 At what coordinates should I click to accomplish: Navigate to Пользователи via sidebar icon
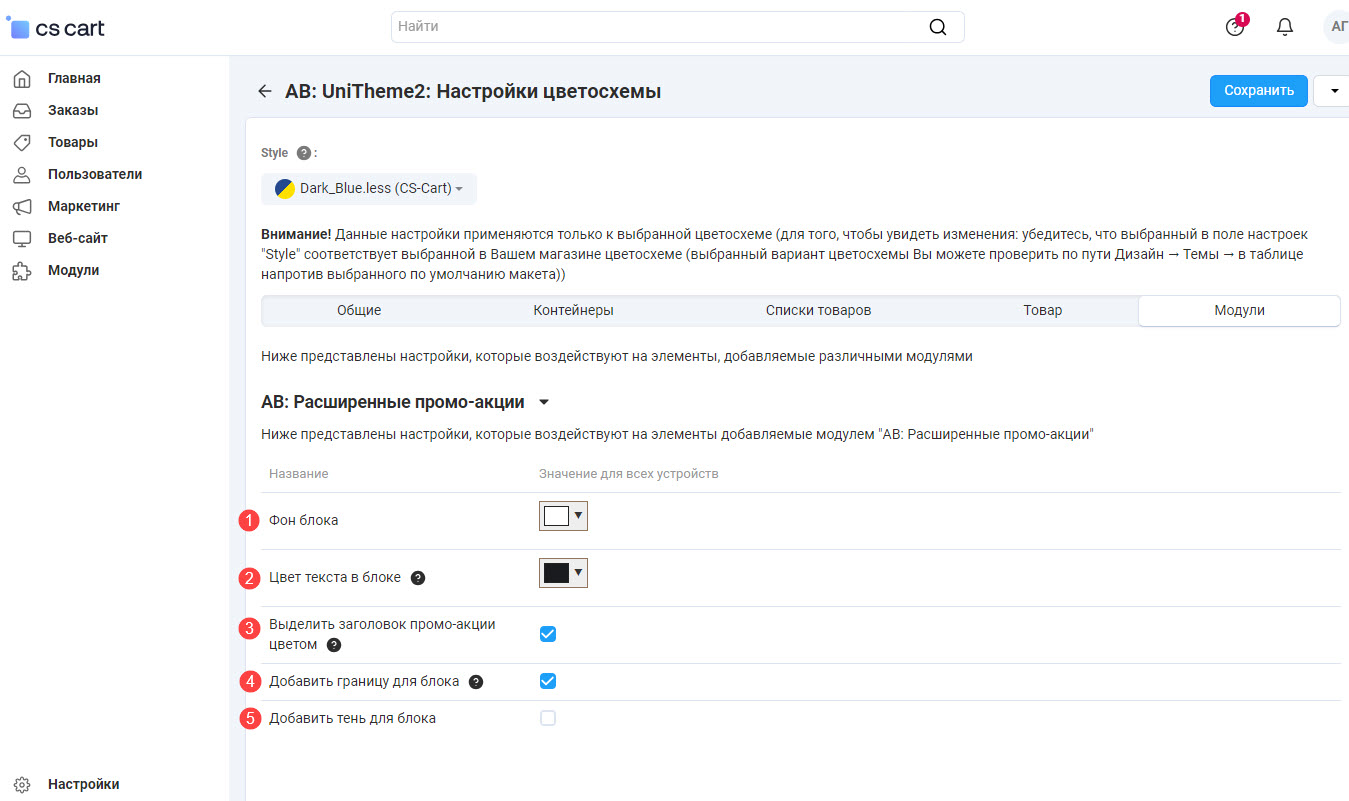(x=24, y=174)
